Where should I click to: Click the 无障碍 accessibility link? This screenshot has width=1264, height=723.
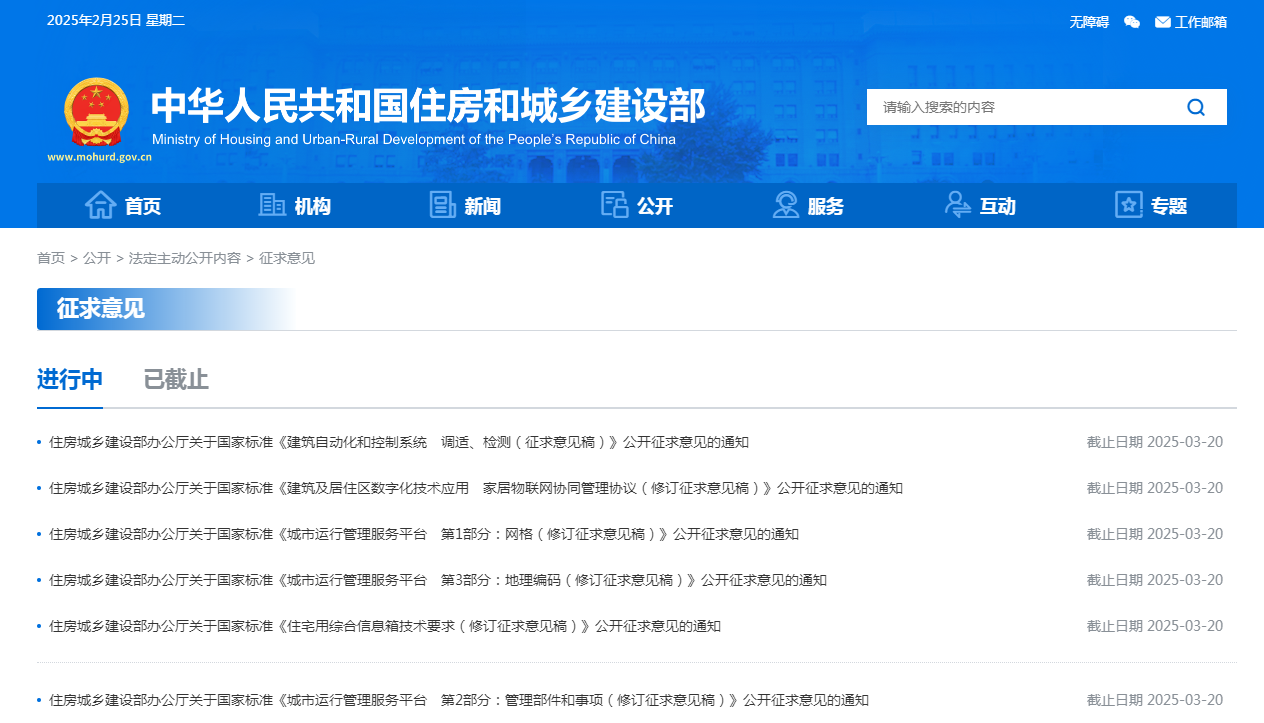click(x=1089, y=22)
